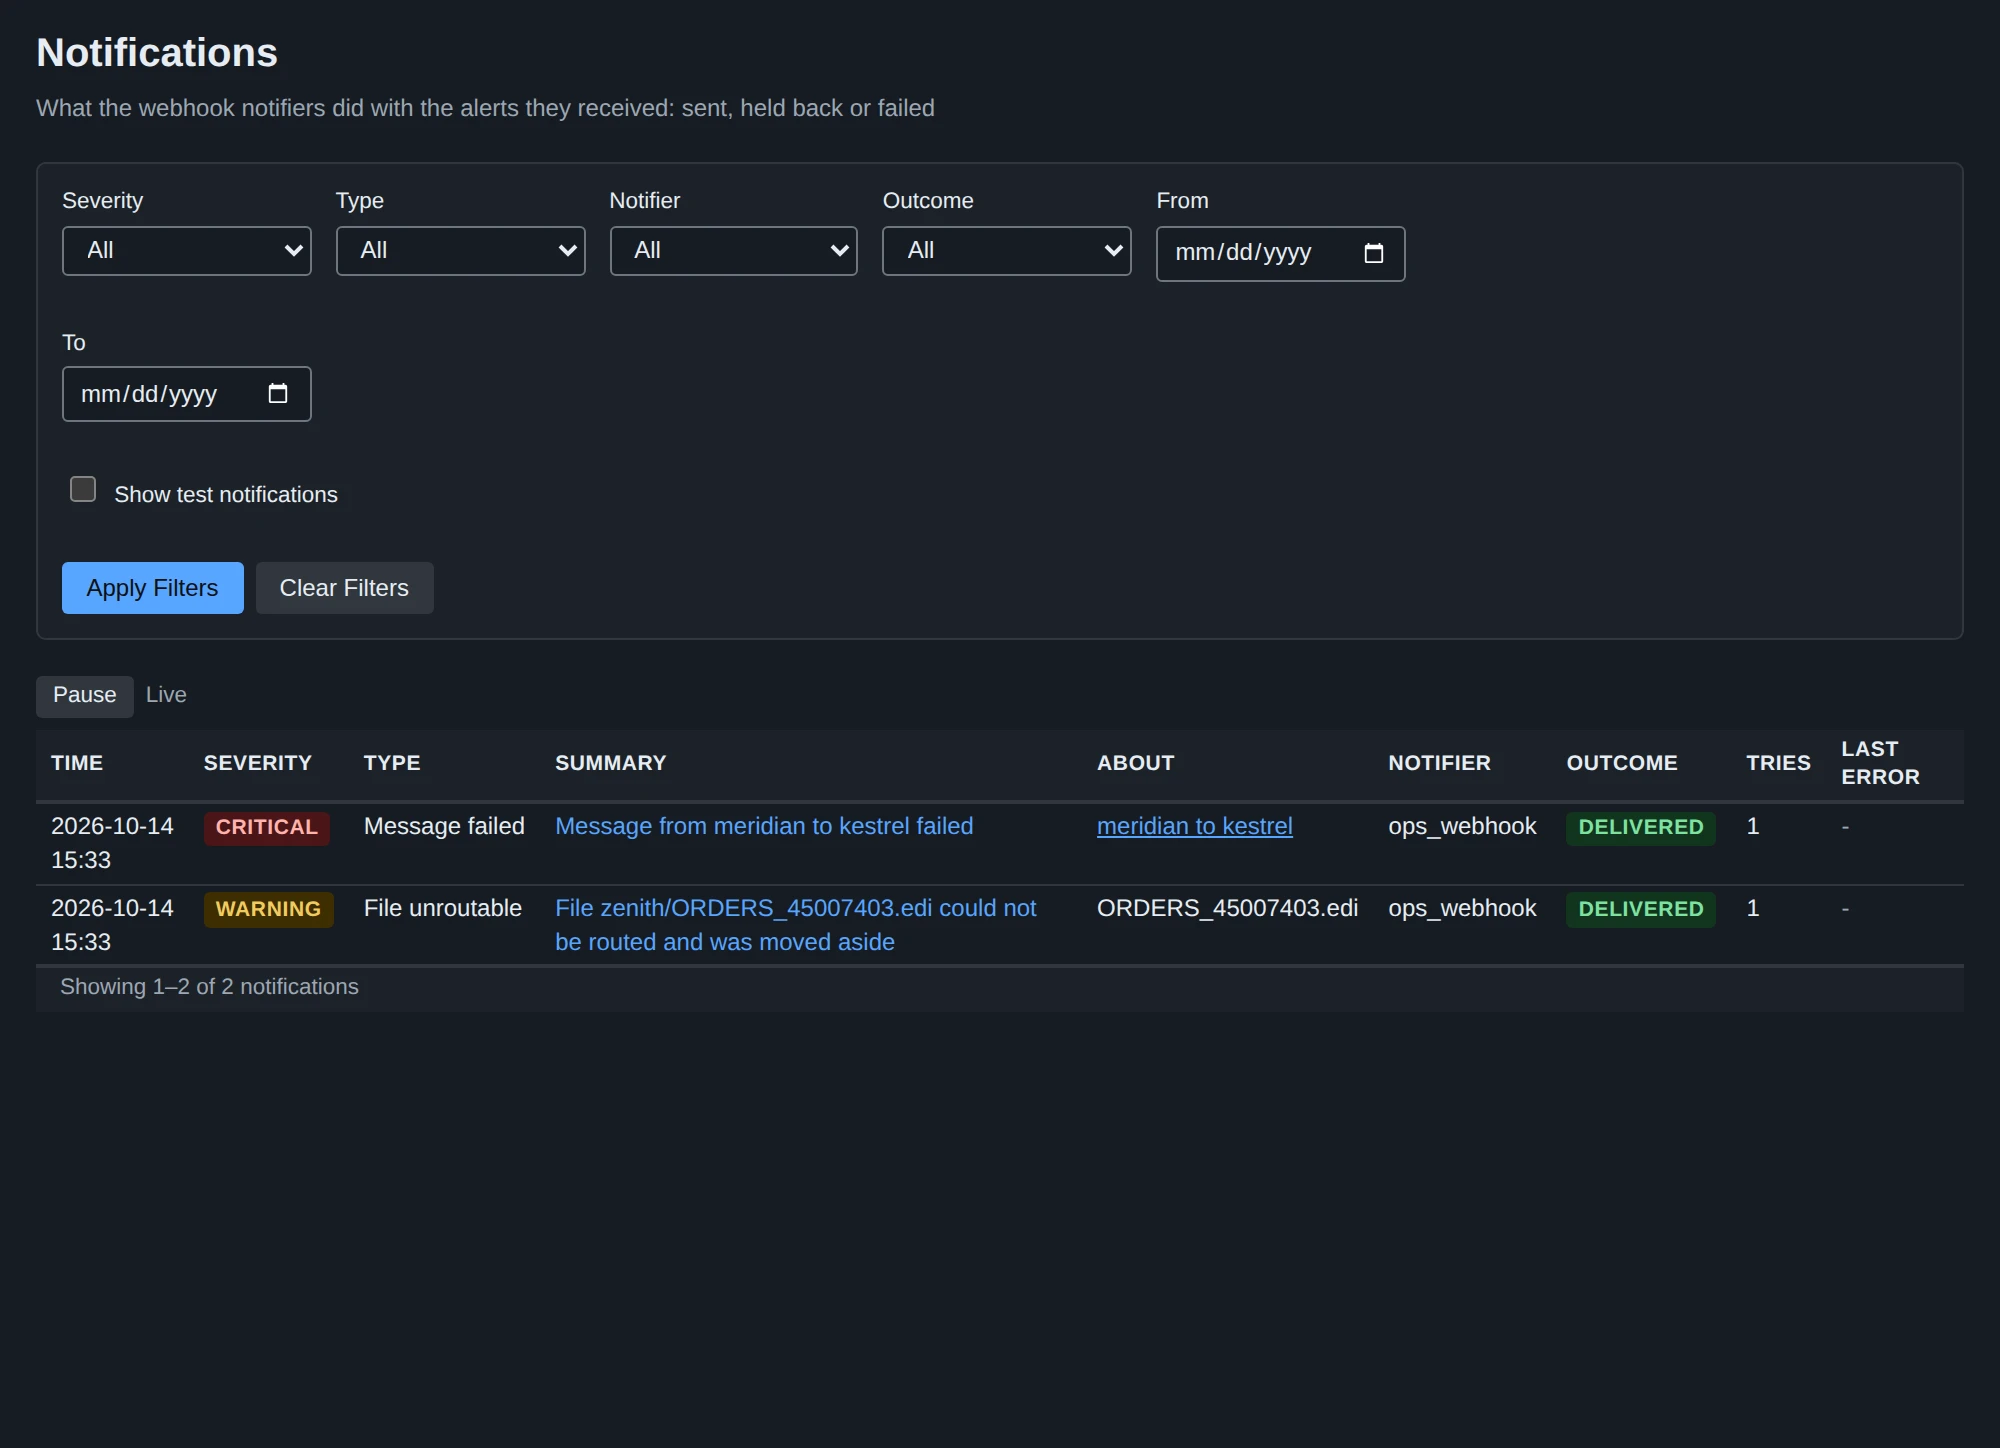
Task: Open the Severity dropdown
Action: click(x=187, y=251)
